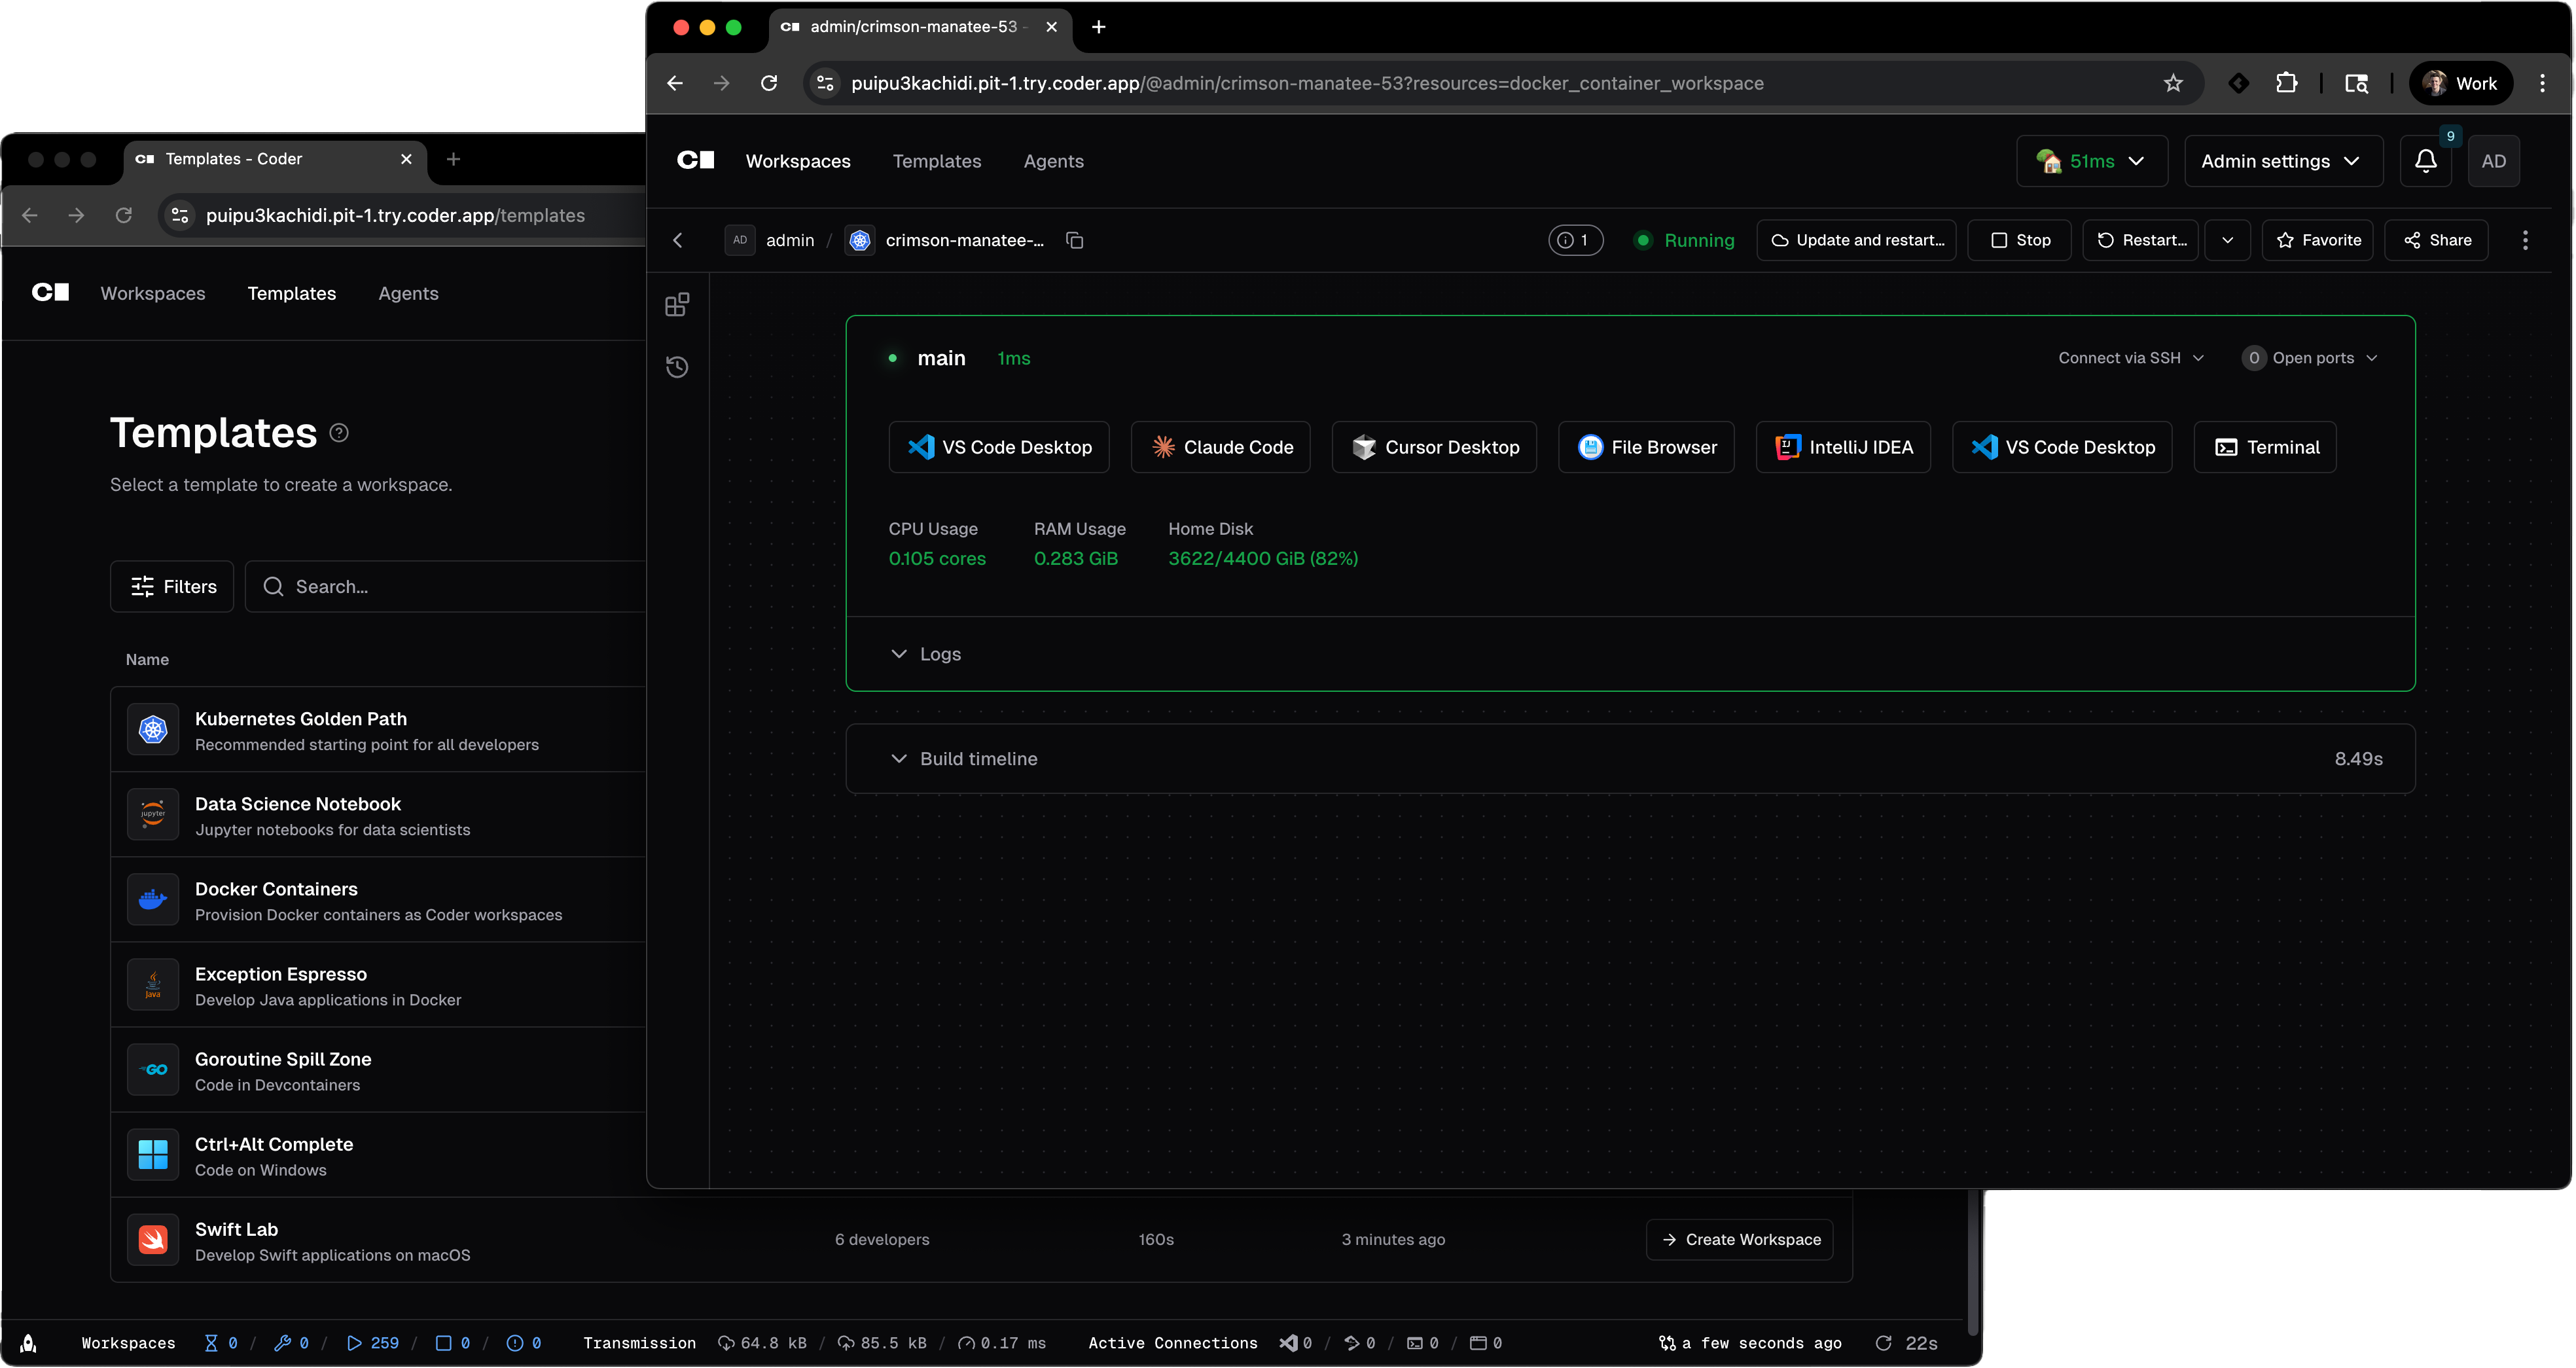The height and width of the screenshot is (1368, 2576).
Task: Open File Browser app
Action: pos(1646,448)
